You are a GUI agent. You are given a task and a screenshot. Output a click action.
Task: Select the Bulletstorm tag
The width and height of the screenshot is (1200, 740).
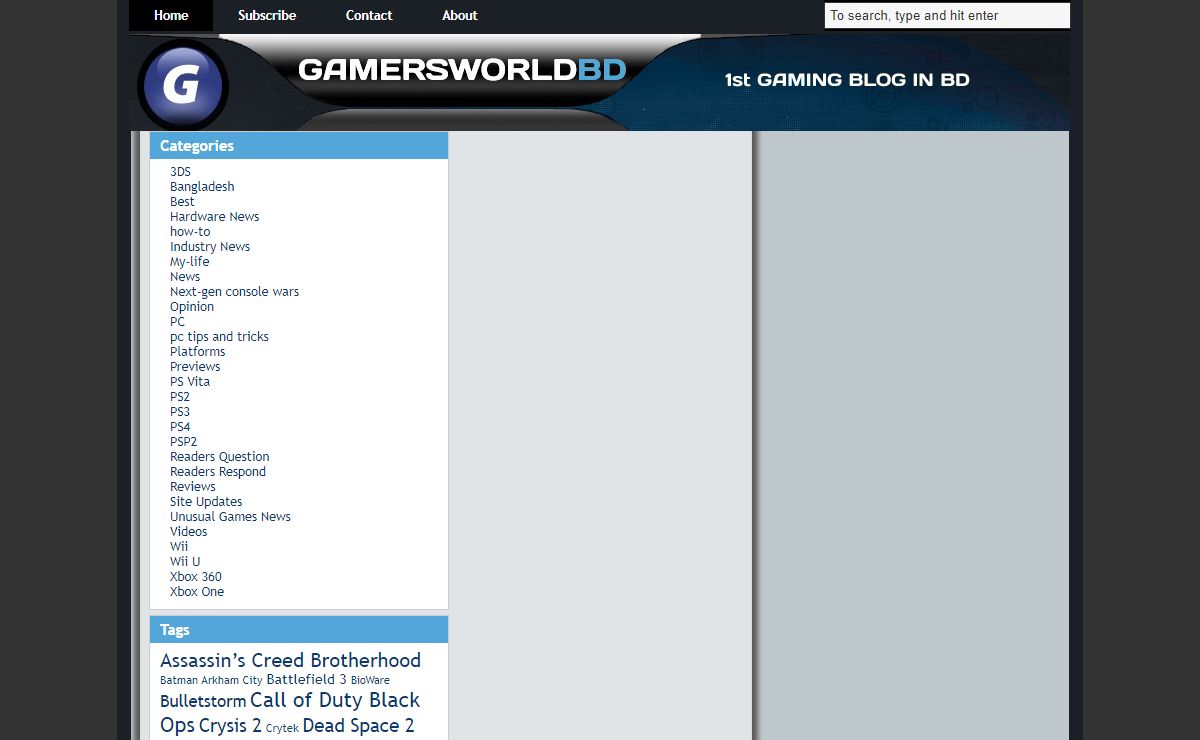pyautogui.click(x=203, y=701)
